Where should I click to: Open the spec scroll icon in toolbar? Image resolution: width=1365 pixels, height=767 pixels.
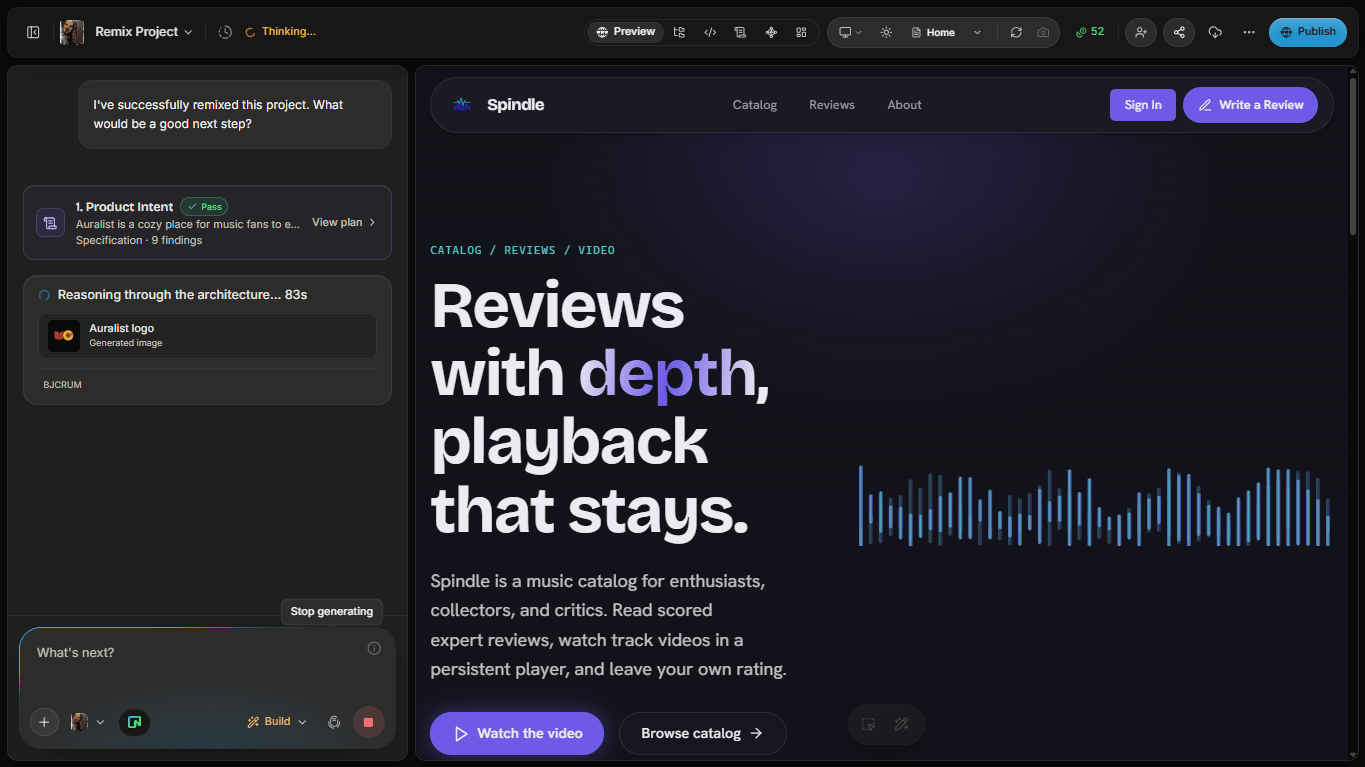click(740, 32)
